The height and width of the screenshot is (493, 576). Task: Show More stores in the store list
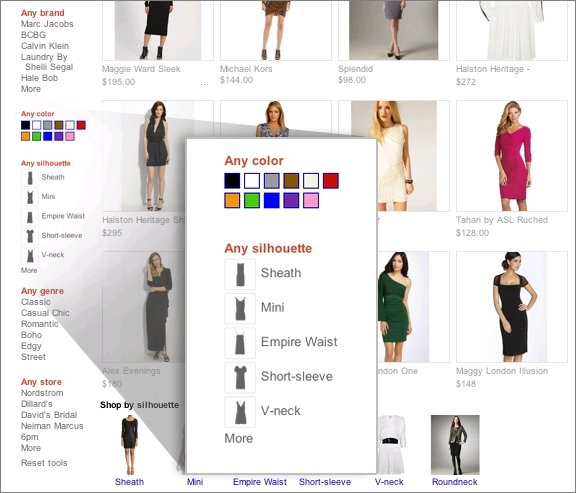[31, 448]
